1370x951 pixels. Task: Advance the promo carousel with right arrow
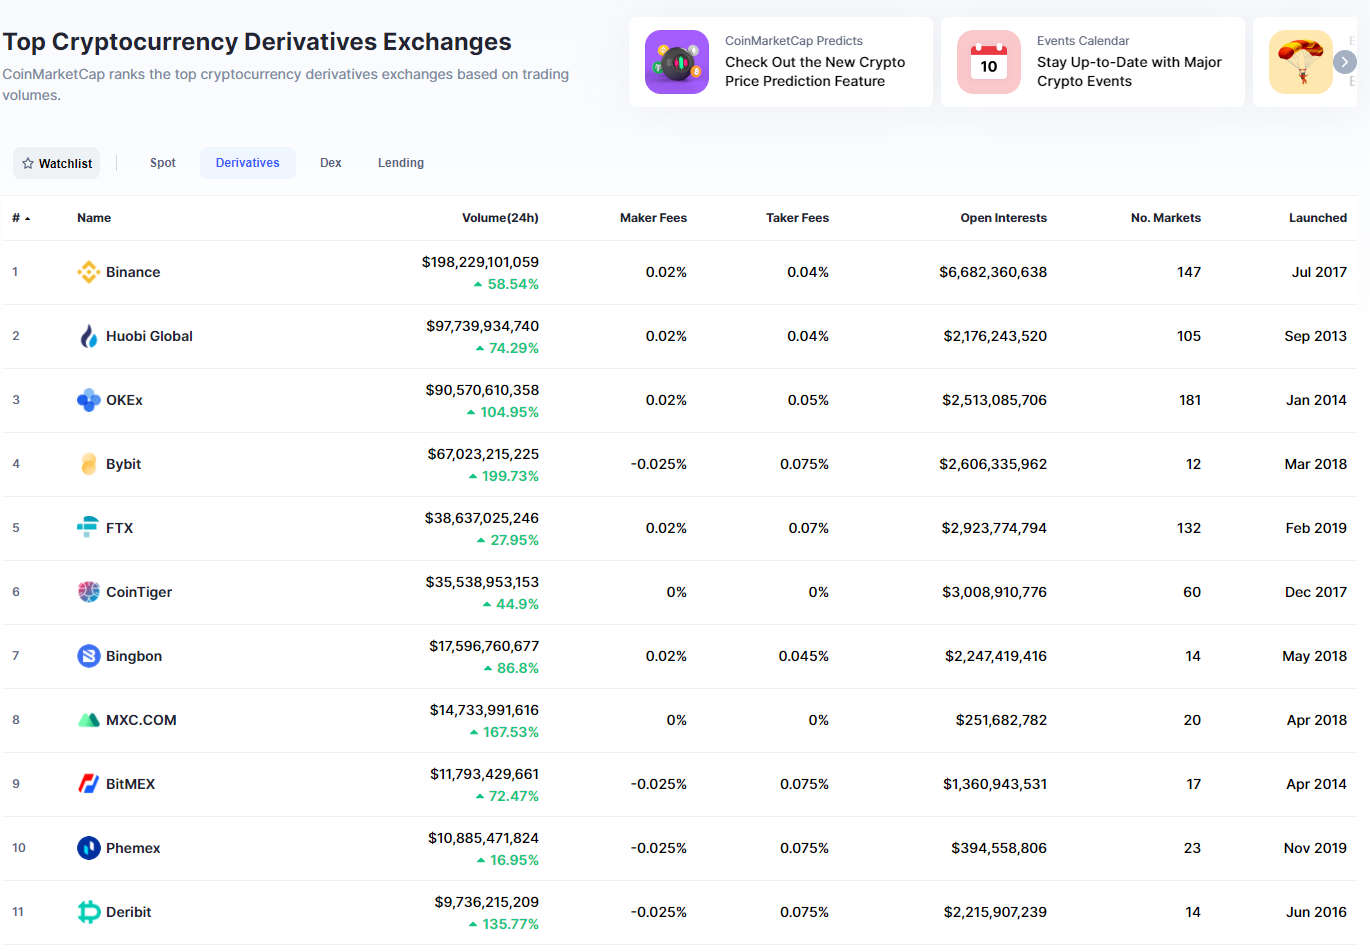point(1345,62)
